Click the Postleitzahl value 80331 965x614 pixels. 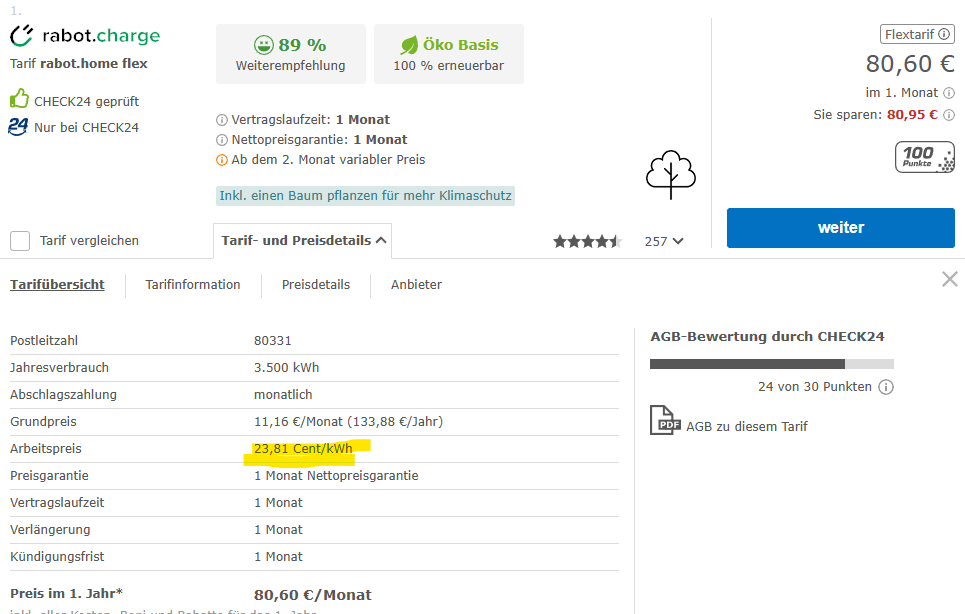273,341
